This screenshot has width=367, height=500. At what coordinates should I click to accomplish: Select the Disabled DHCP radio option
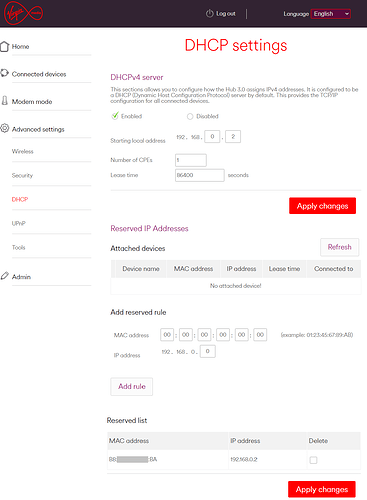coord(190,116)
